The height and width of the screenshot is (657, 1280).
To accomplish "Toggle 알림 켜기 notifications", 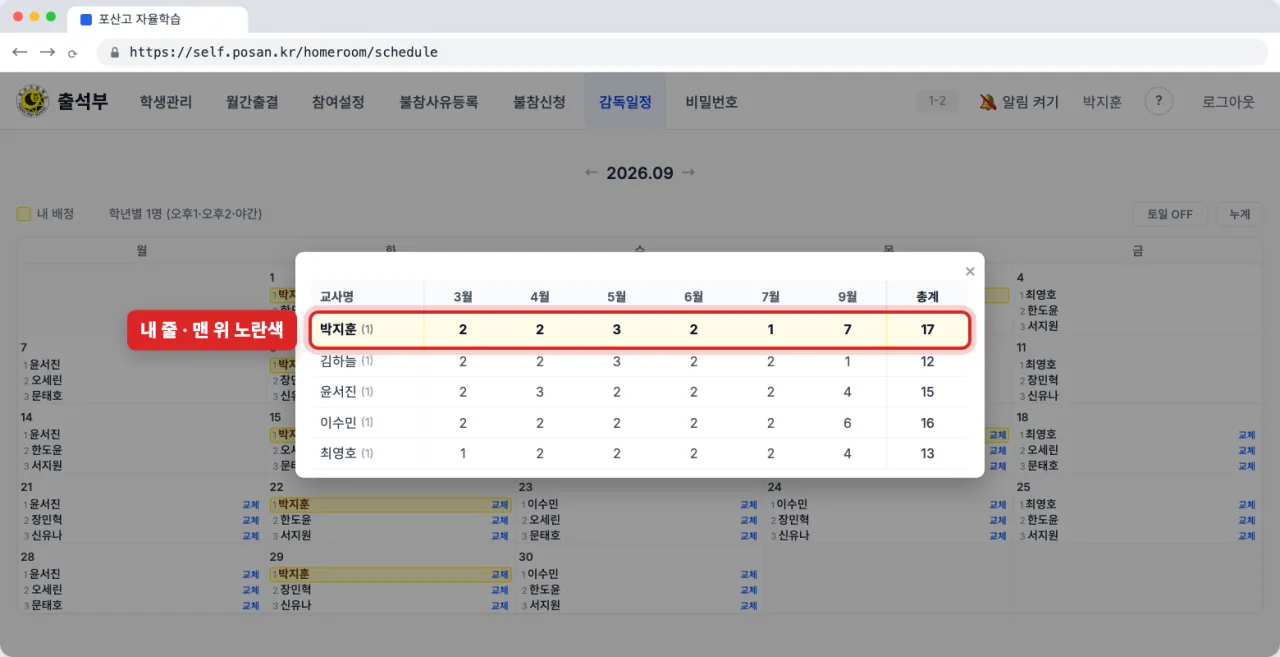I will click(x=1019, y=101).
